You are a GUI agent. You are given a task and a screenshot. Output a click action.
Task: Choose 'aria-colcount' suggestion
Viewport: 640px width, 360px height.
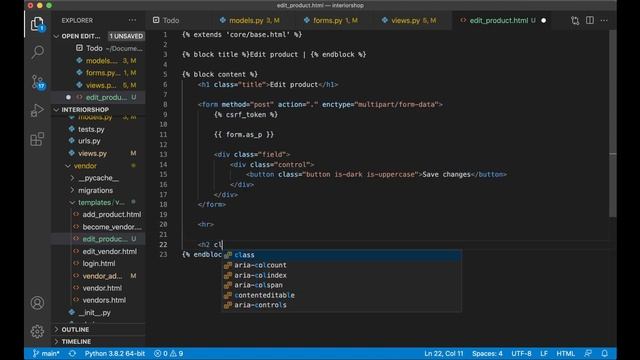[342, 265]
